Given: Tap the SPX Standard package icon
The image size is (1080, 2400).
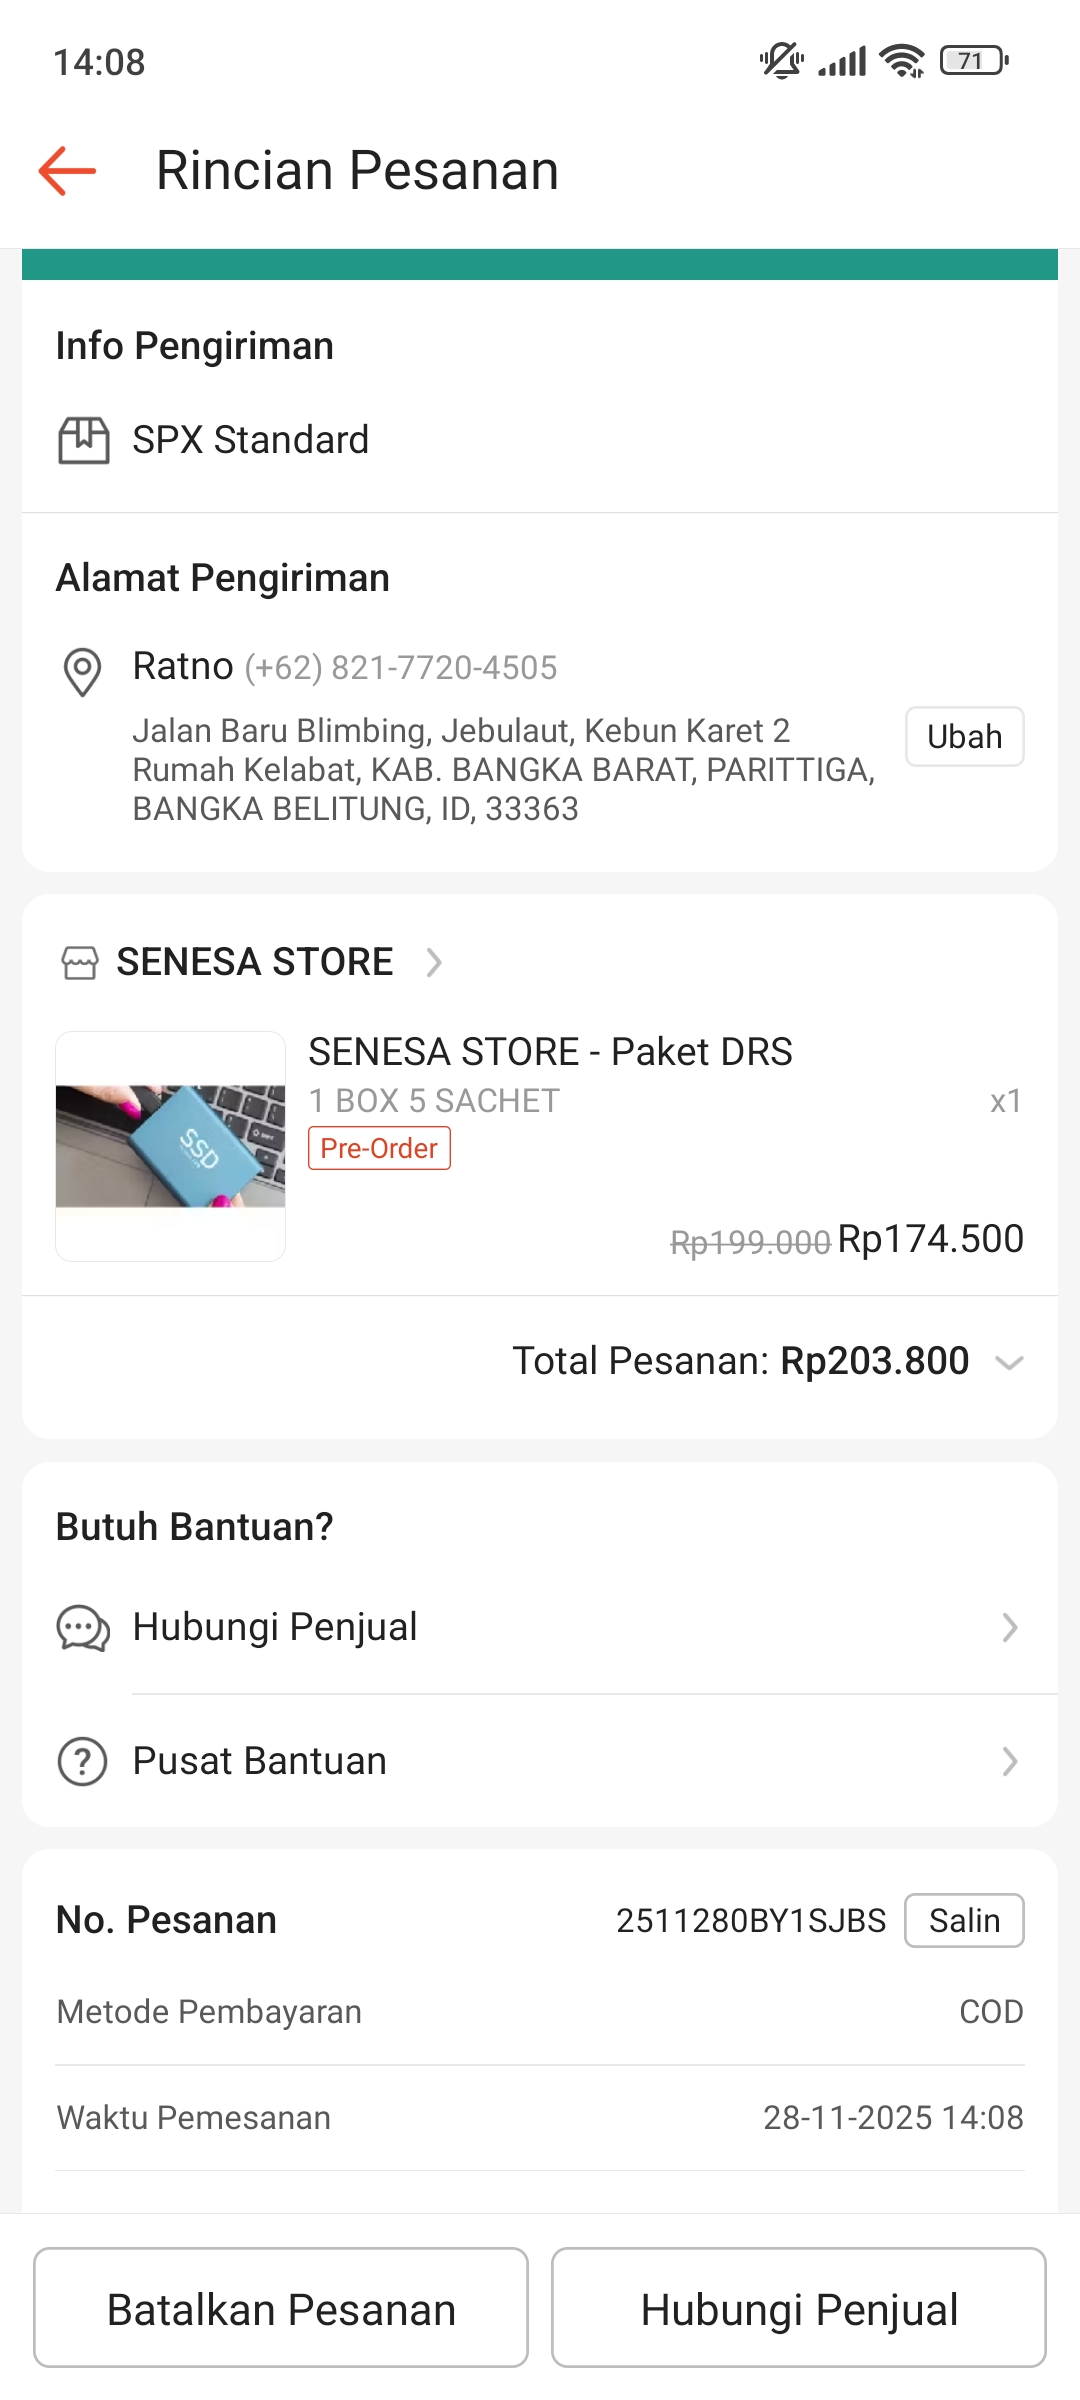Looking at the screenshot, I should (83, 440).
